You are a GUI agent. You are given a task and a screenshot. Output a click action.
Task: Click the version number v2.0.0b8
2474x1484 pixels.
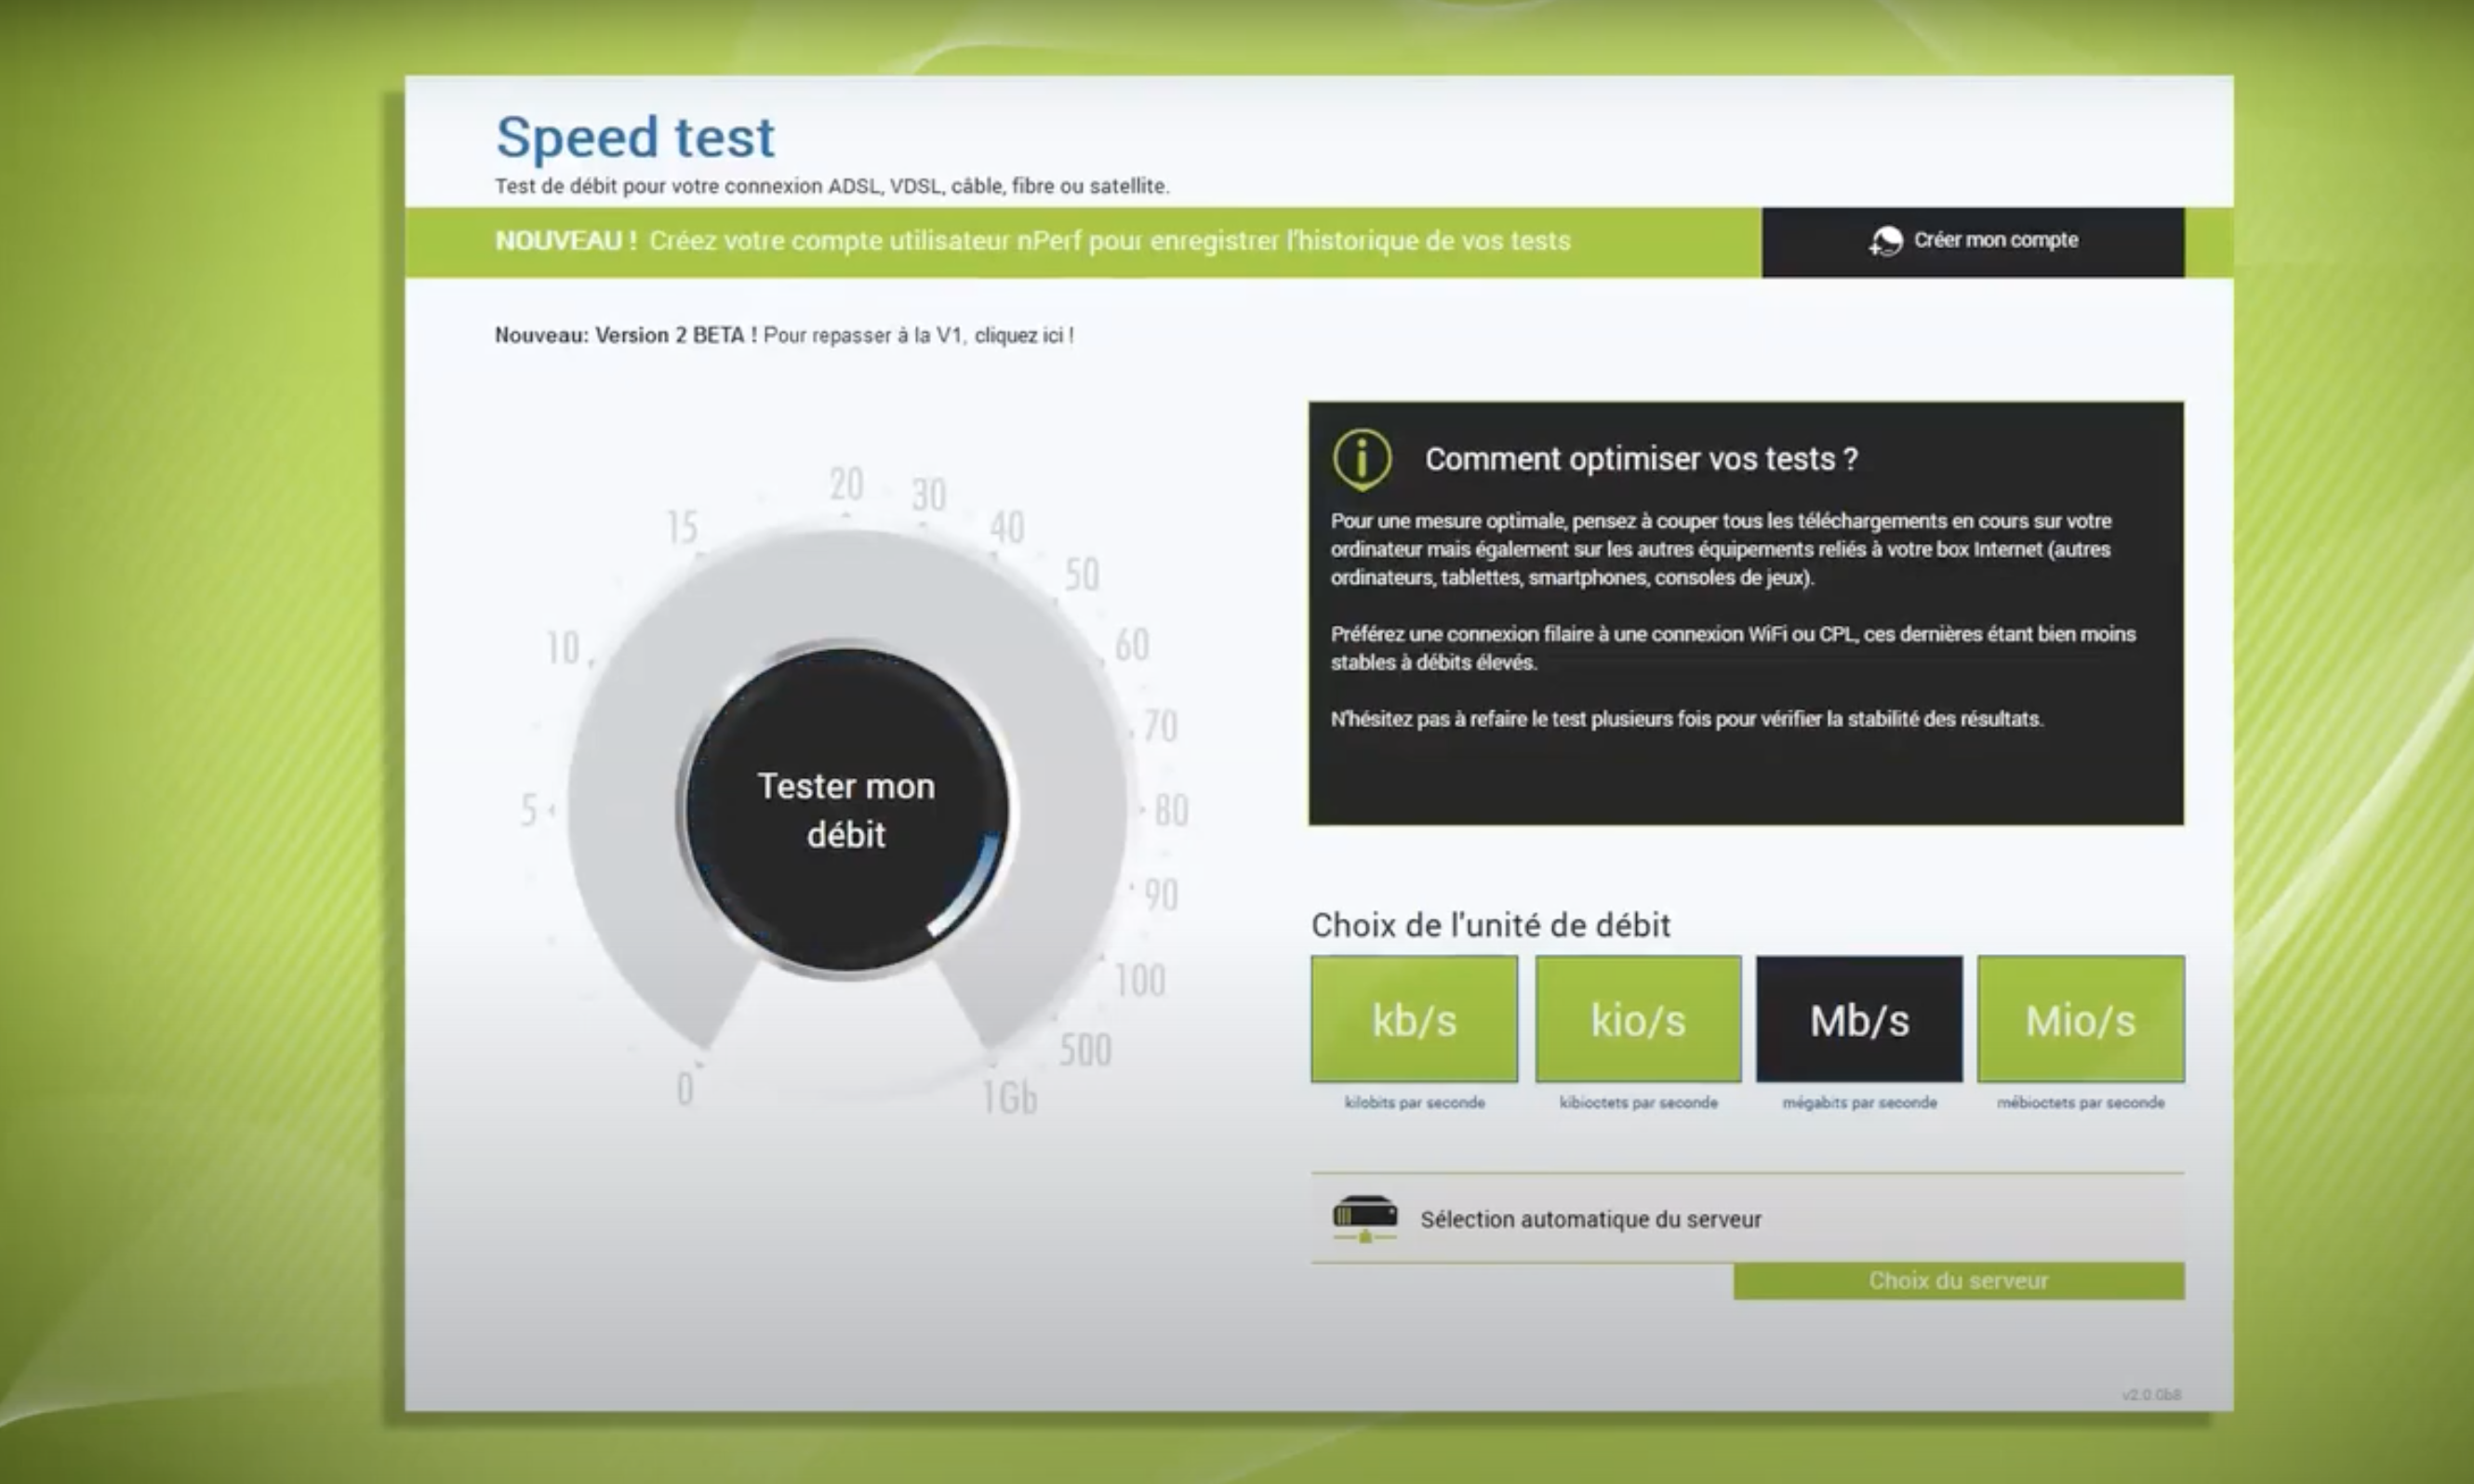coord(2151,1394)
